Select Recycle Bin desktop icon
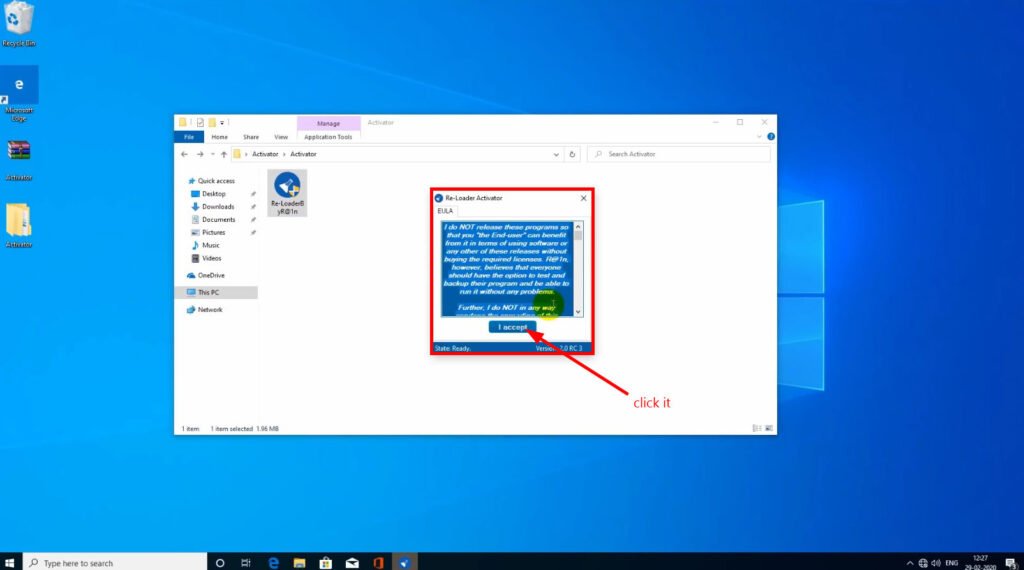The height and width of the screenshot is (570, 1024). [x=19, y=24]
